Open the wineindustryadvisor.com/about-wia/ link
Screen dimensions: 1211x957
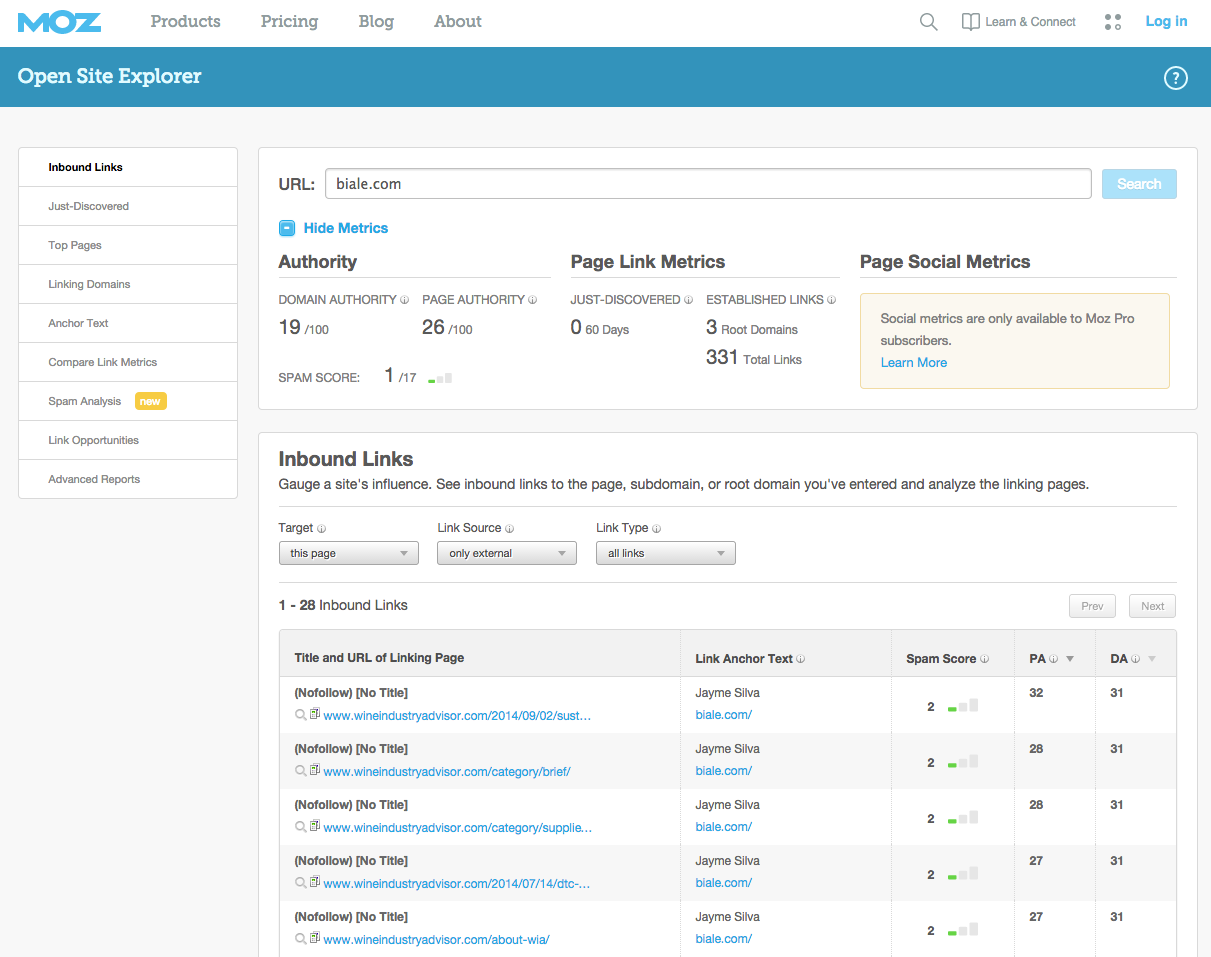click(437, 939)
